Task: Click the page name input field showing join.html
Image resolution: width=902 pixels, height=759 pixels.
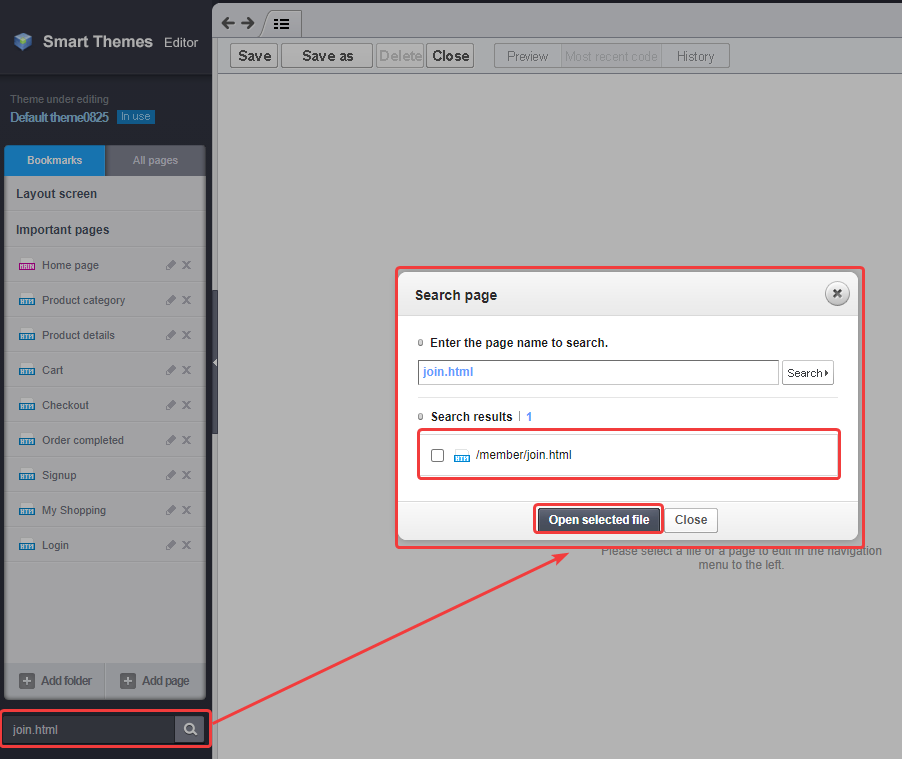Action: [x=597, y=372]
